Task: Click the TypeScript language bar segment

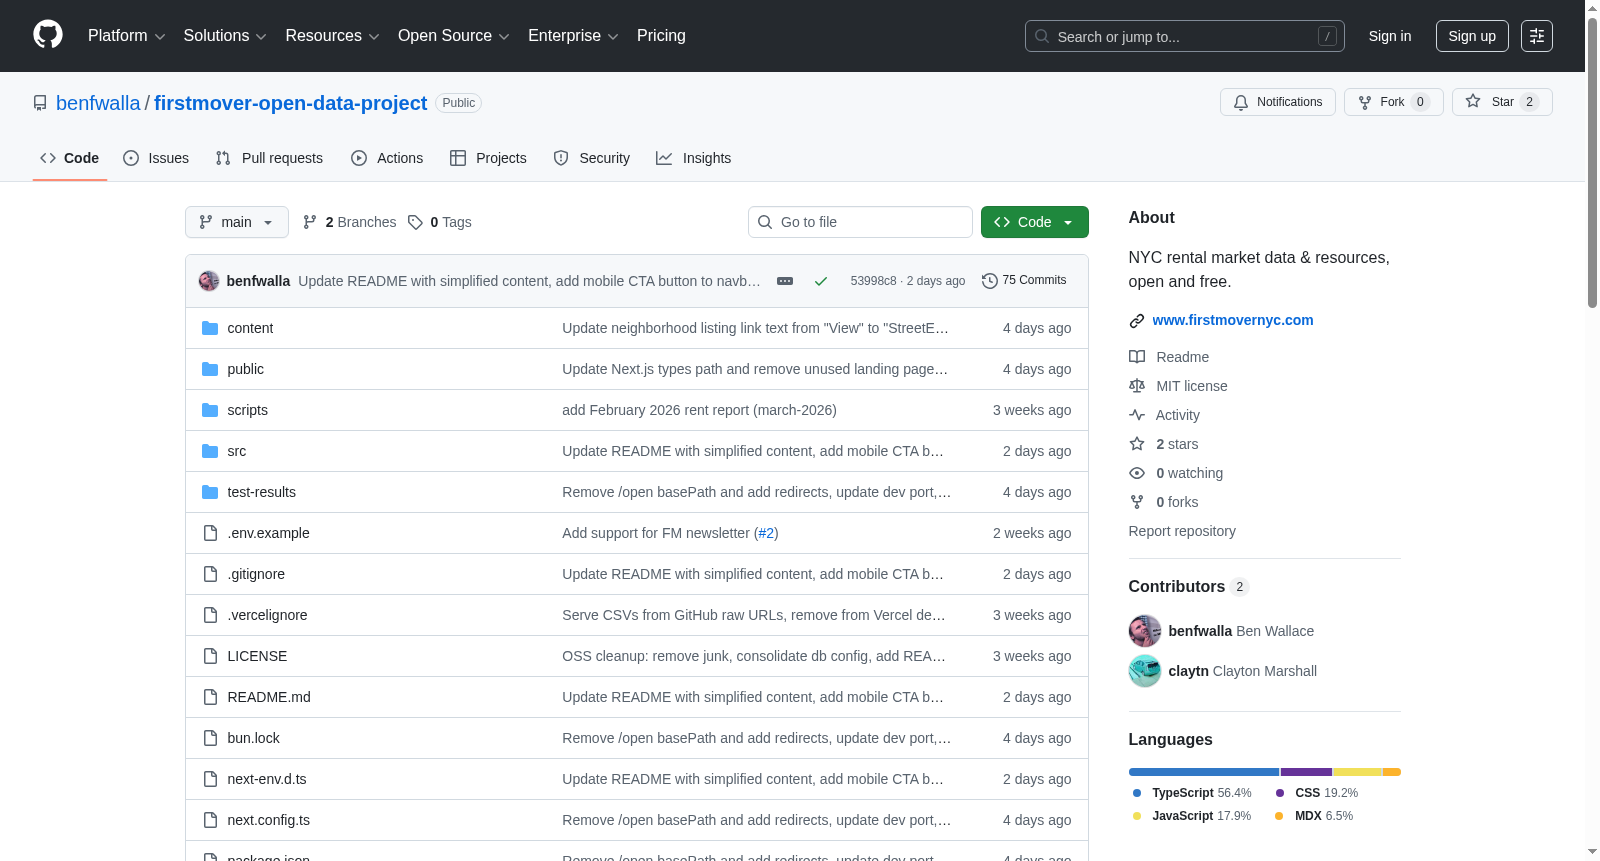Action: pos(1204,772)
